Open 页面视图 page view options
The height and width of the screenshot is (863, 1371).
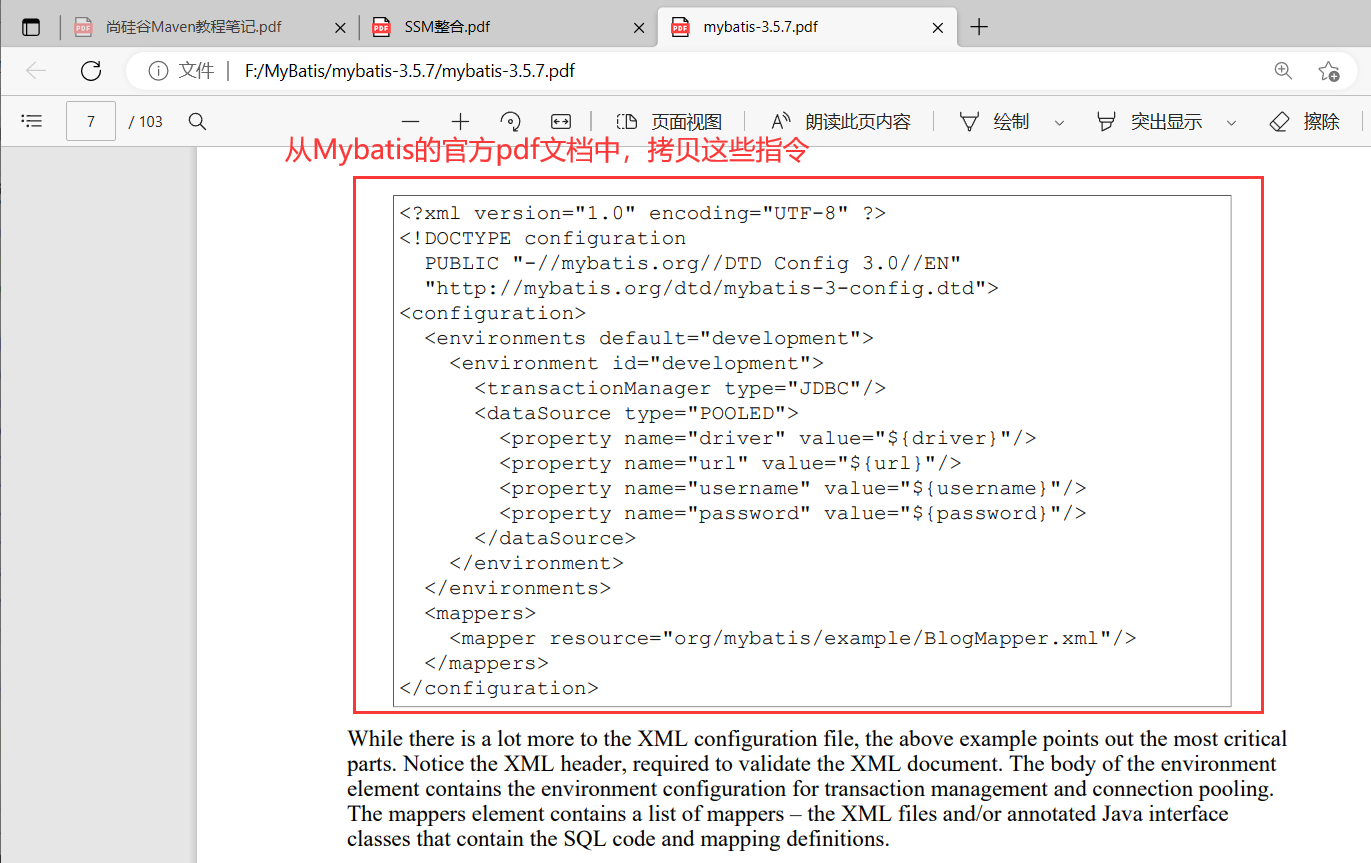[x=669, y=121]
